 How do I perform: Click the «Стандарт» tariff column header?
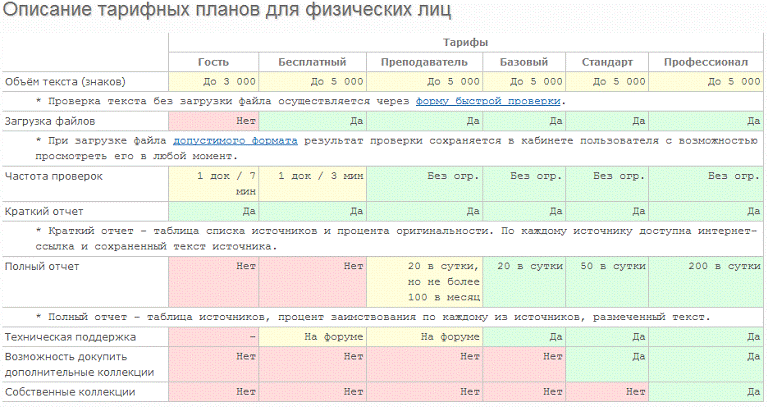pos(607,62)
